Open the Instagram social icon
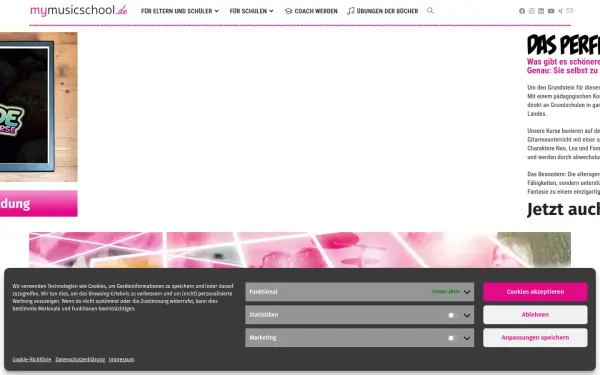This screenshot has width=600, height=375. coord(532,11)
